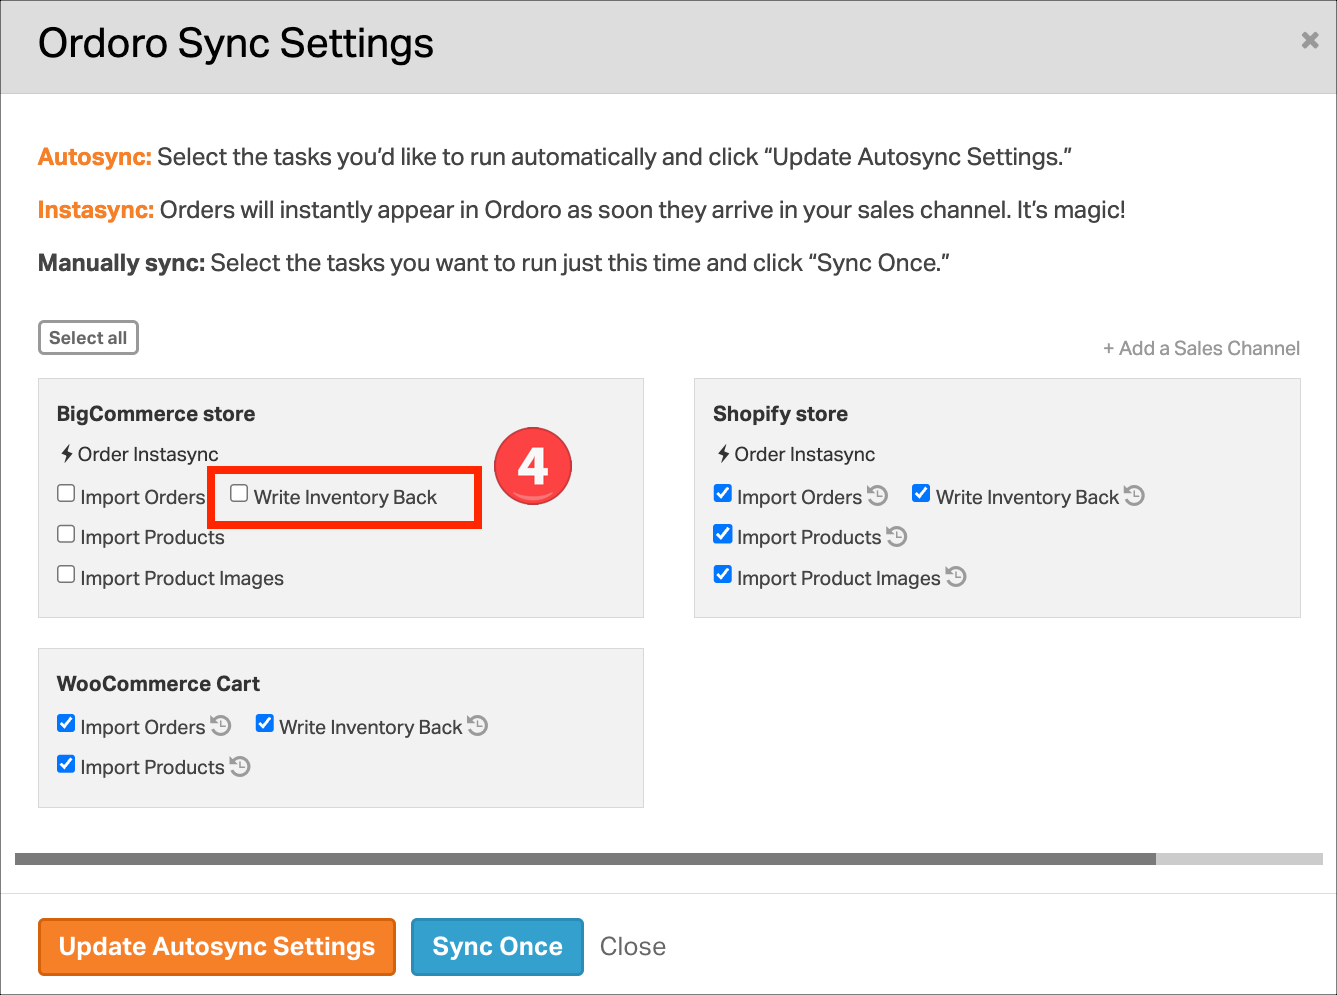Click the Close link at bottom
This screenshot has width=1337, height=995.
[633, 946]
